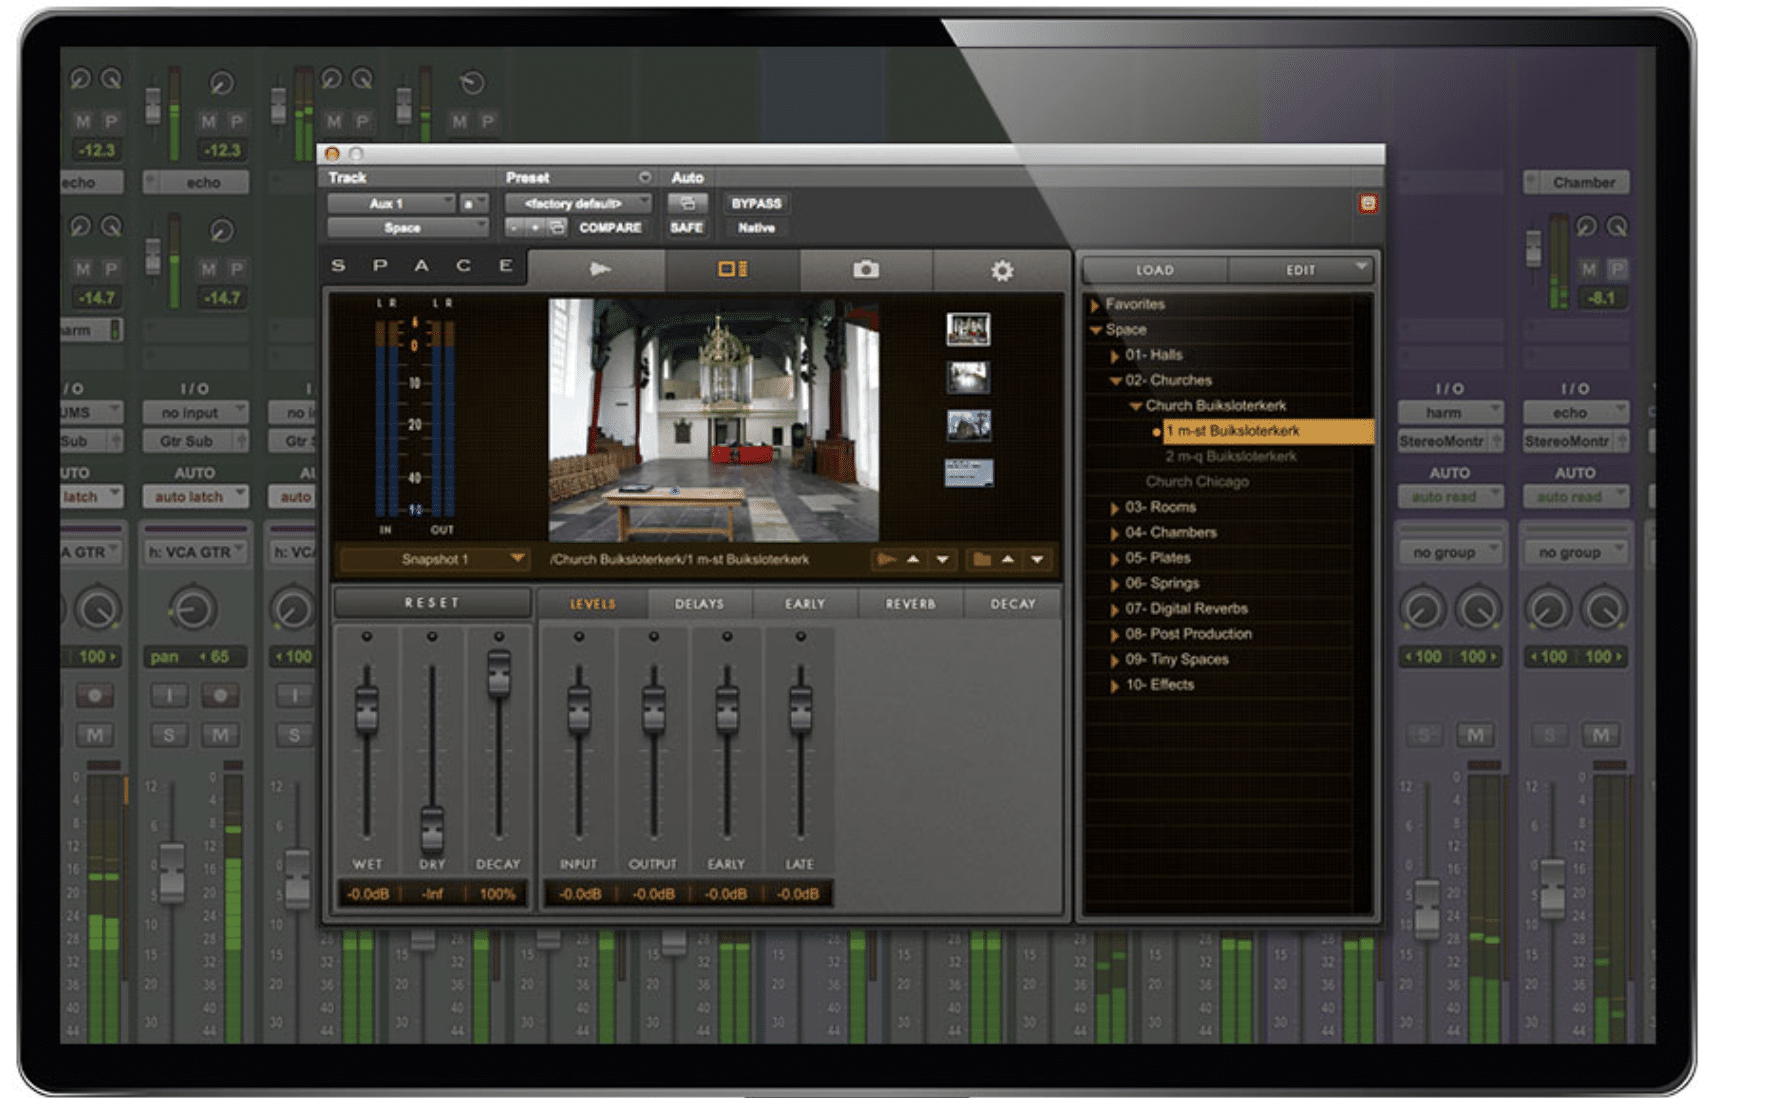Click the input monitor button on the pan 65 track

pyautogui.click(x=169, y=695)
